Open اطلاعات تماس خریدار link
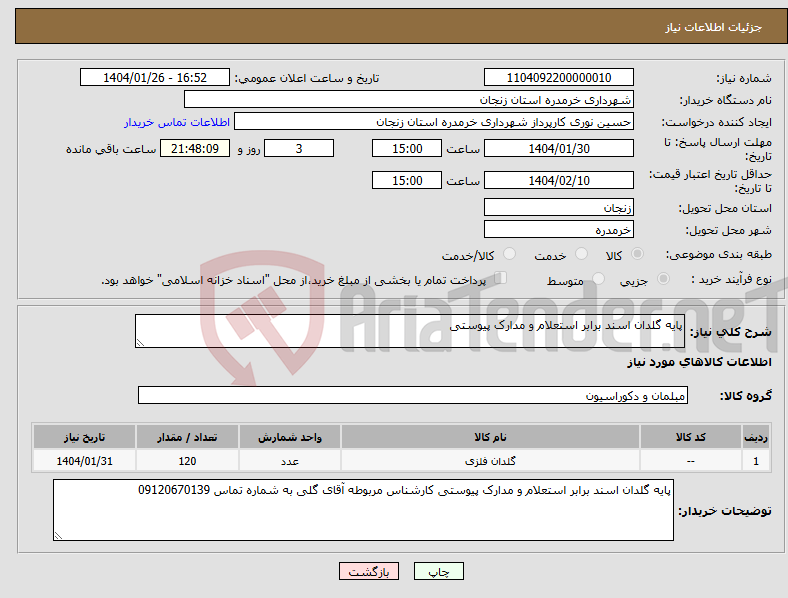The image size is (788, 598). coord(177,122)
